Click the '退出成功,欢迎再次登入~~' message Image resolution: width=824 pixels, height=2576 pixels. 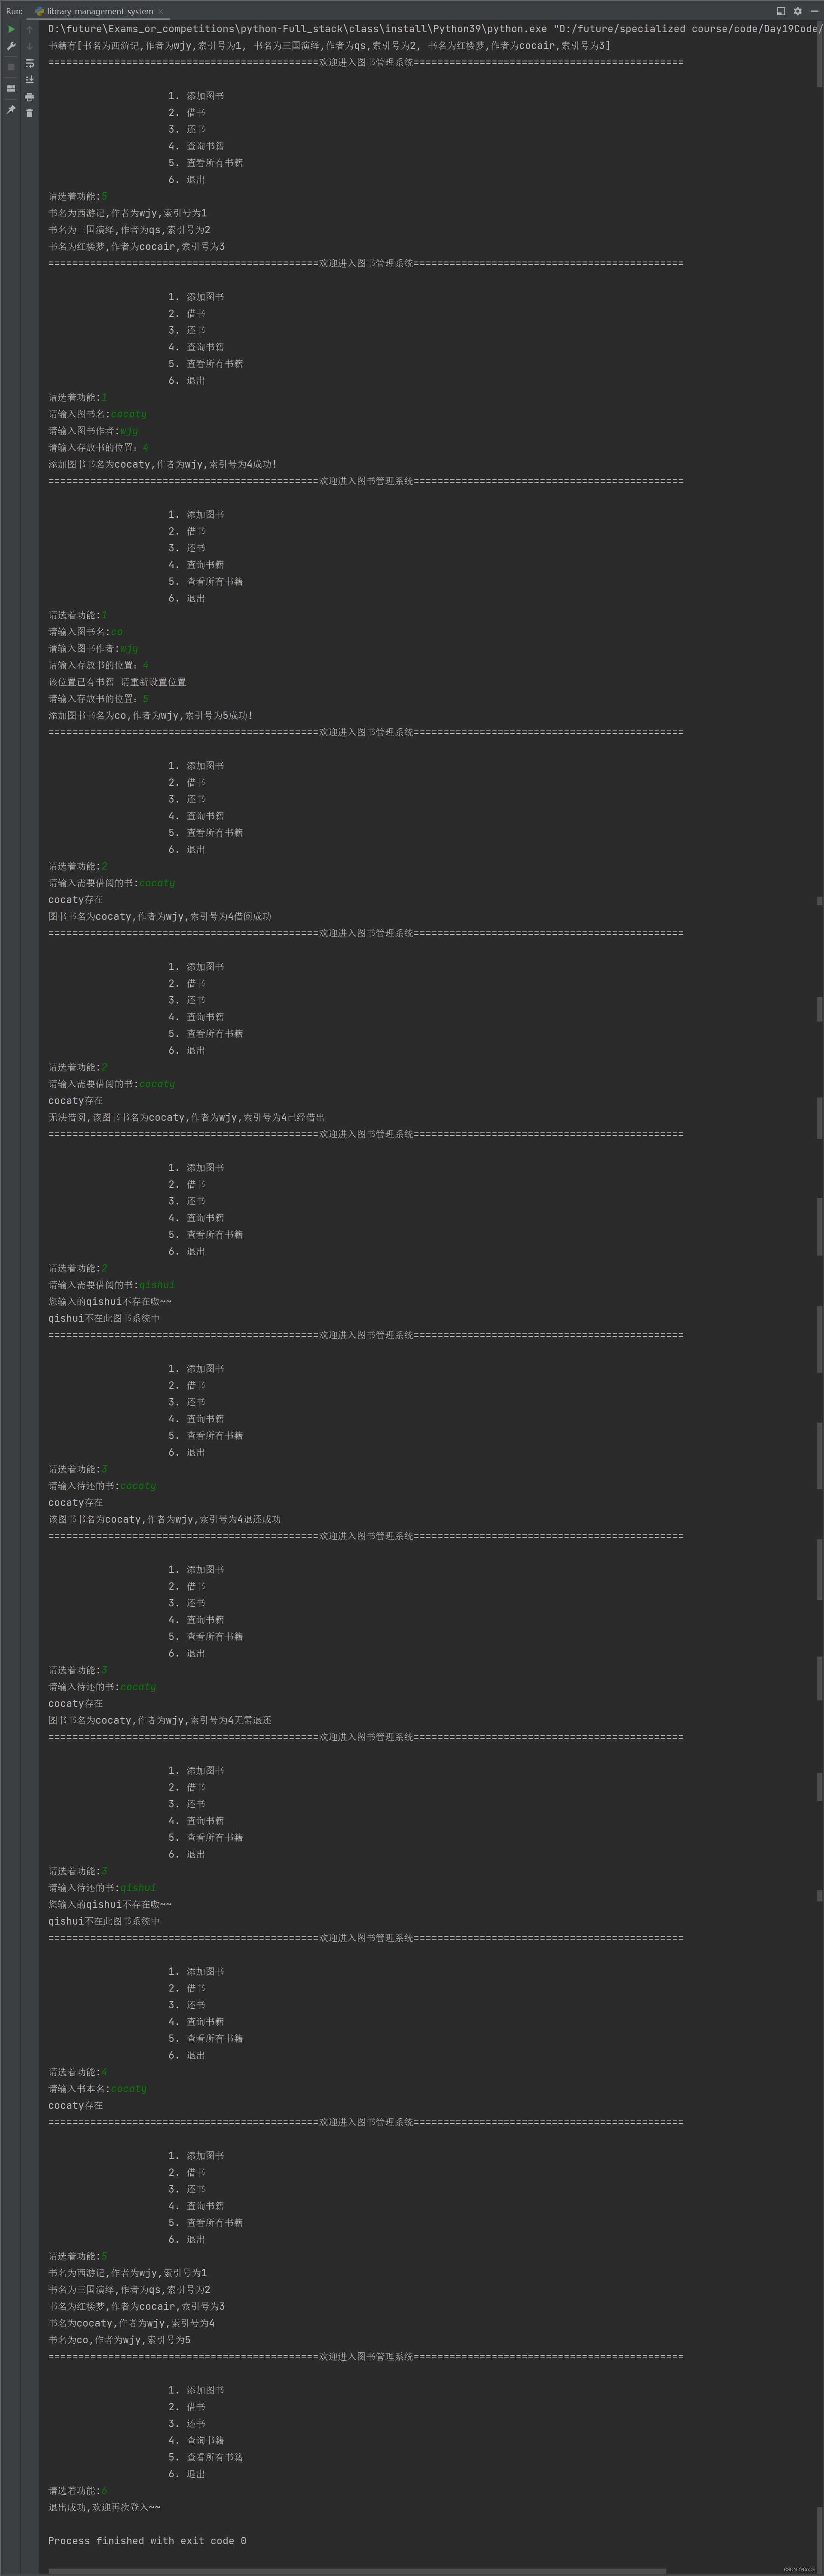(104, 2507)
